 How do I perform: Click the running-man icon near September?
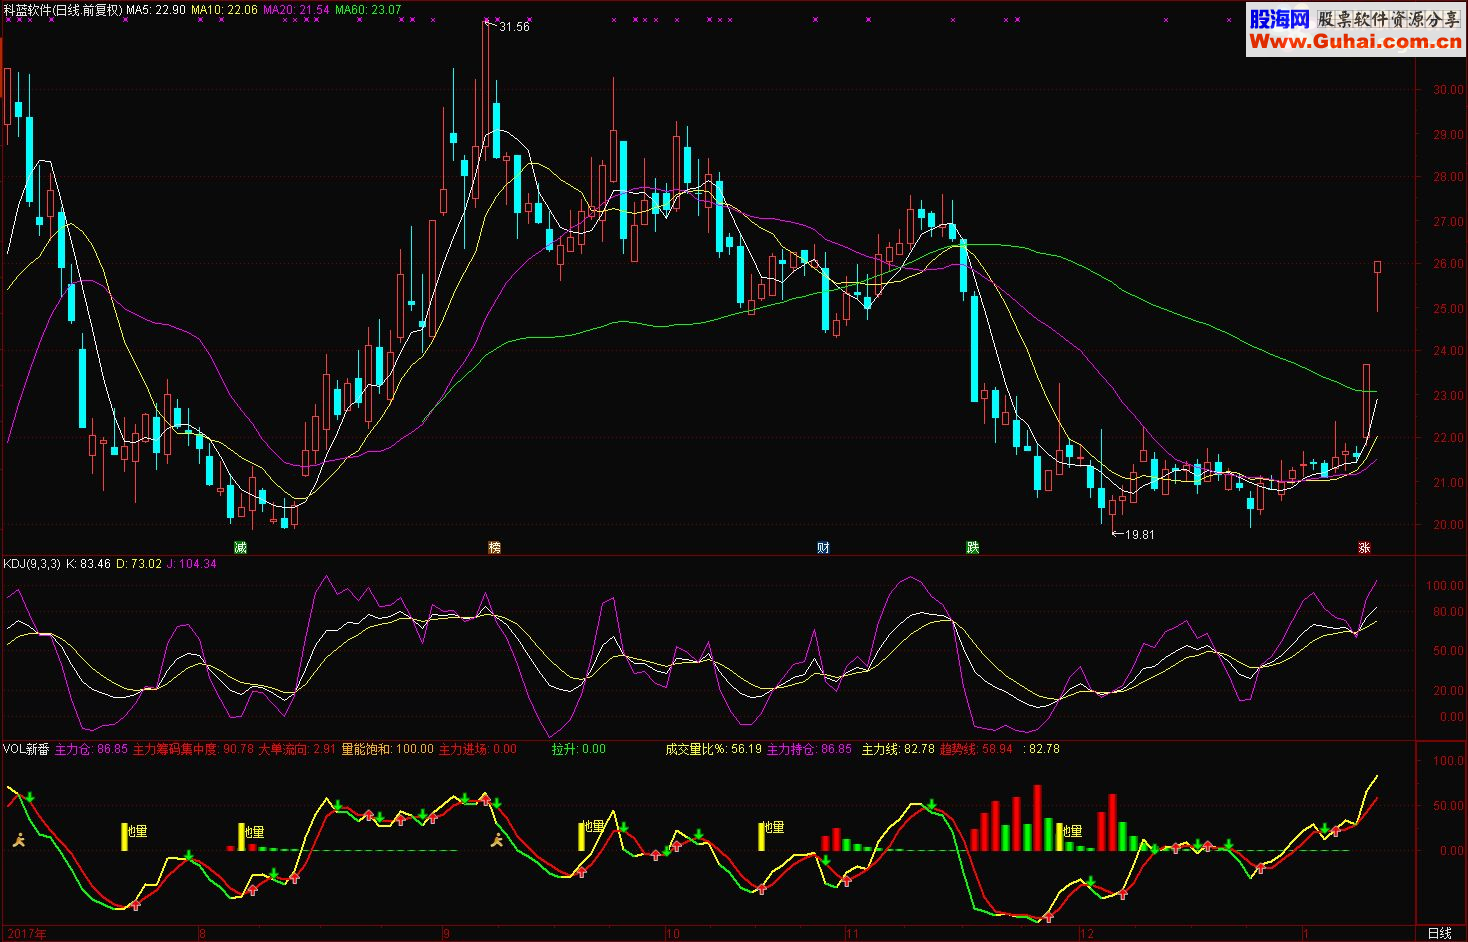tap(498, 840)
